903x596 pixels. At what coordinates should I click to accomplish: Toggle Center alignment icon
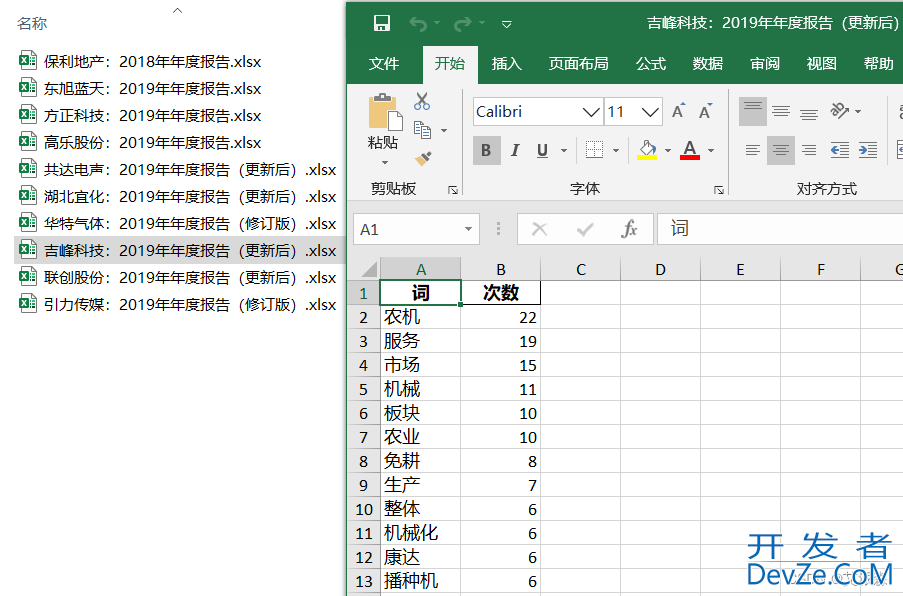point(781,150)
